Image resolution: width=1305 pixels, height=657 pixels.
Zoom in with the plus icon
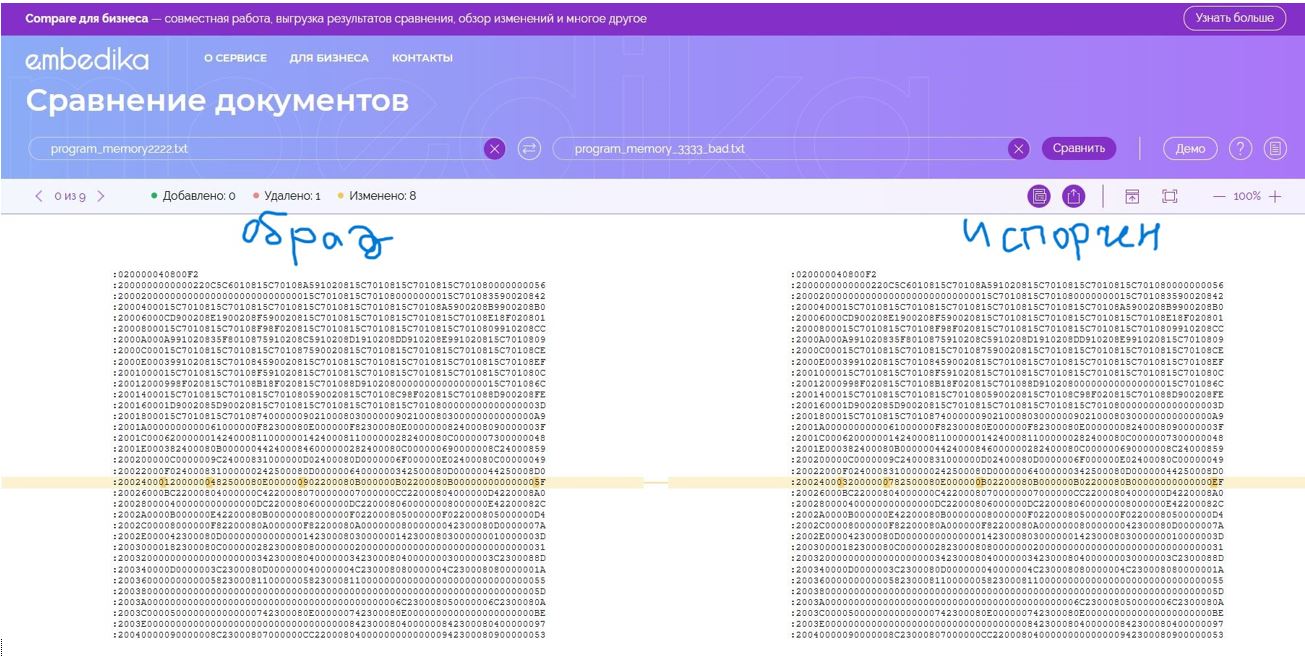click(x=1275, y=197)
